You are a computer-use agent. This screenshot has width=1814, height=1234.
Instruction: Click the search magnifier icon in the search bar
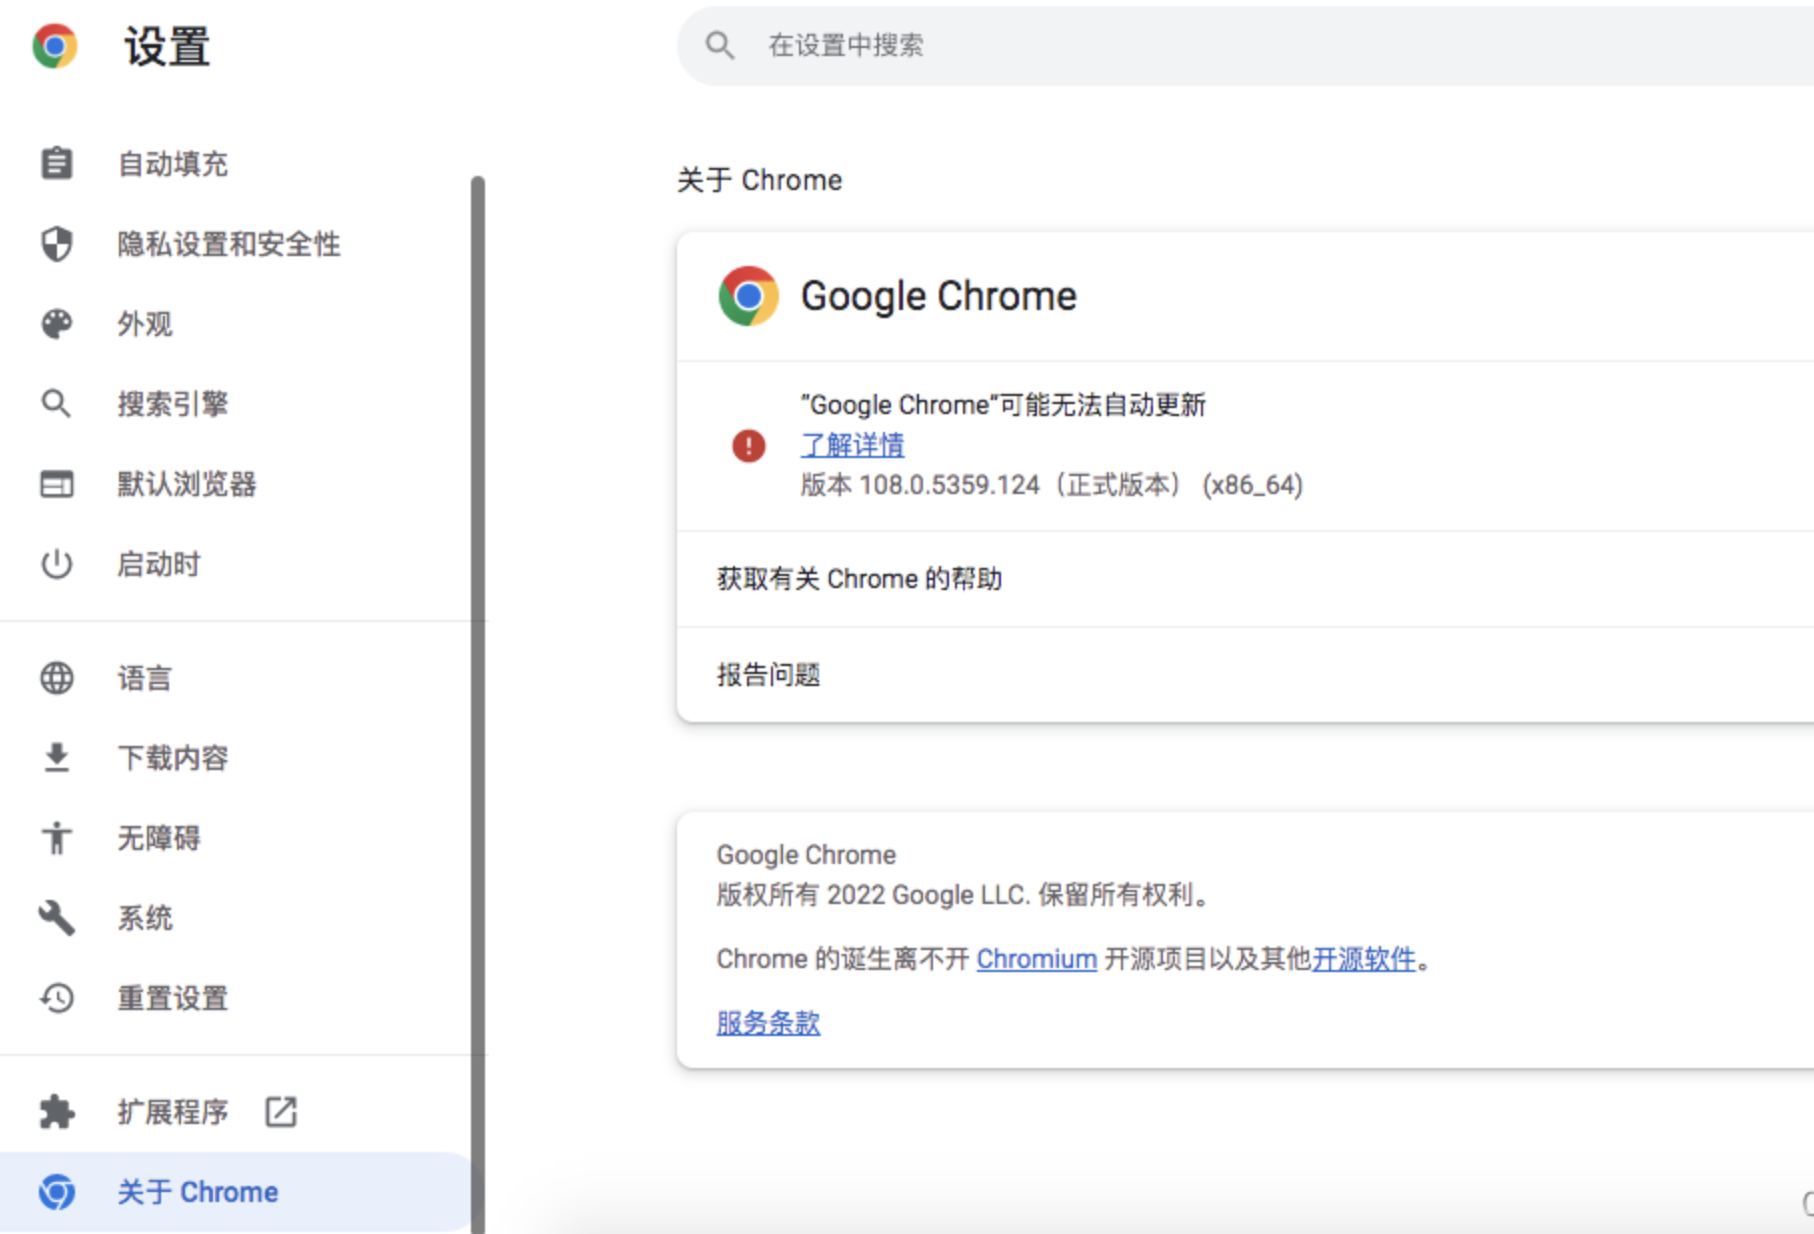pyautogui.click(x=719, y=45)
